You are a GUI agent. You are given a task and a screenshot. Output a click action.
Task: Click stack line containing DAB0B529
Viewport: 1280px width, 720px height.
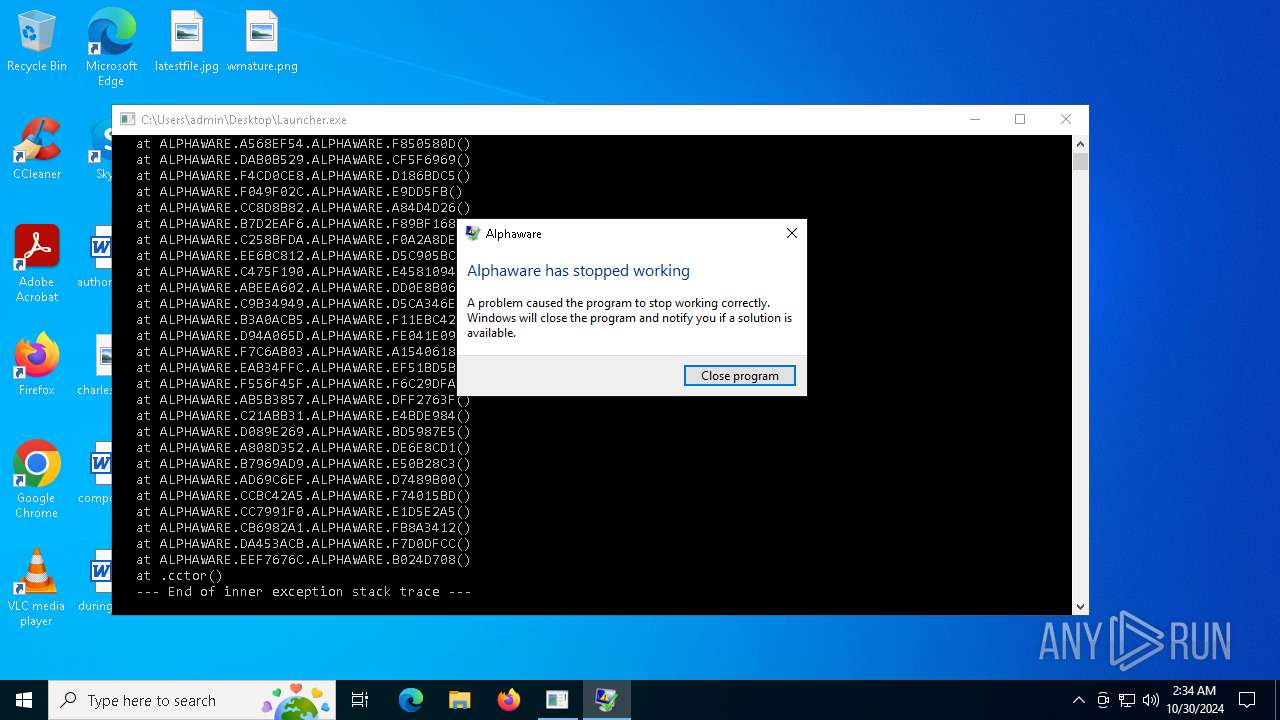(304, 160)
